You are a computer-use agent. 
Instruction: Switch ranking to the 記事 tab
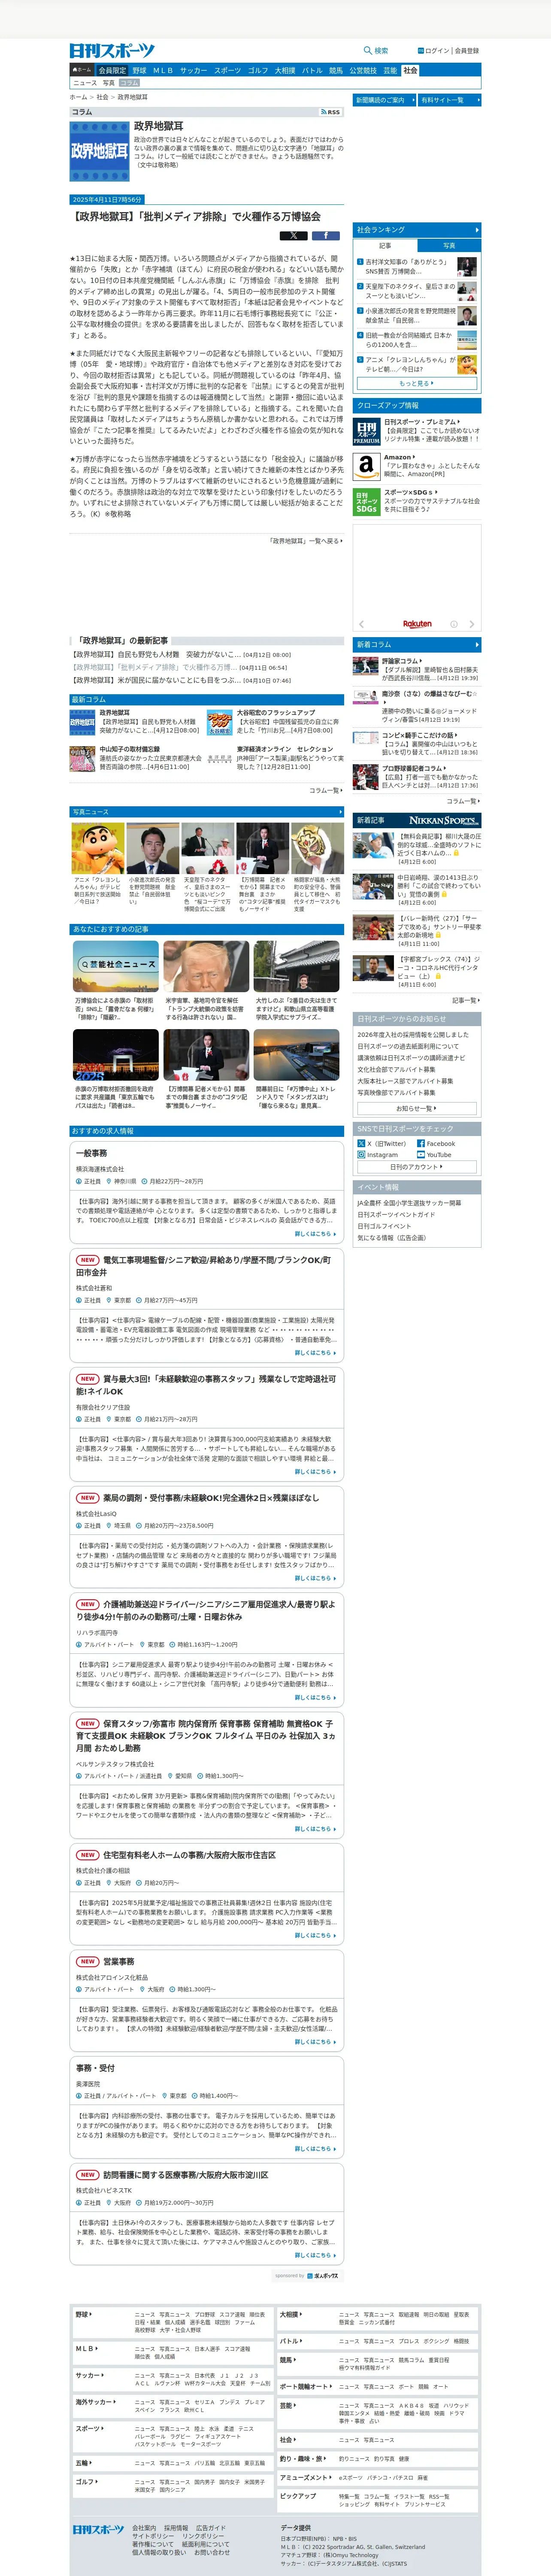click(385, 245)
